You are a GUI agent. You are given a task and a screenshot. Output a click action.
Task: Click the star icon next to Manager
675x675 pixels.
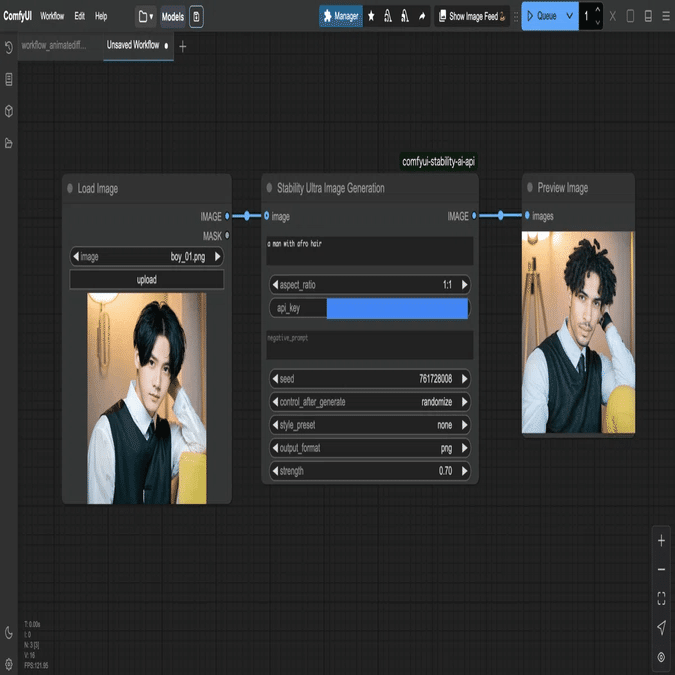click(371, 16)
